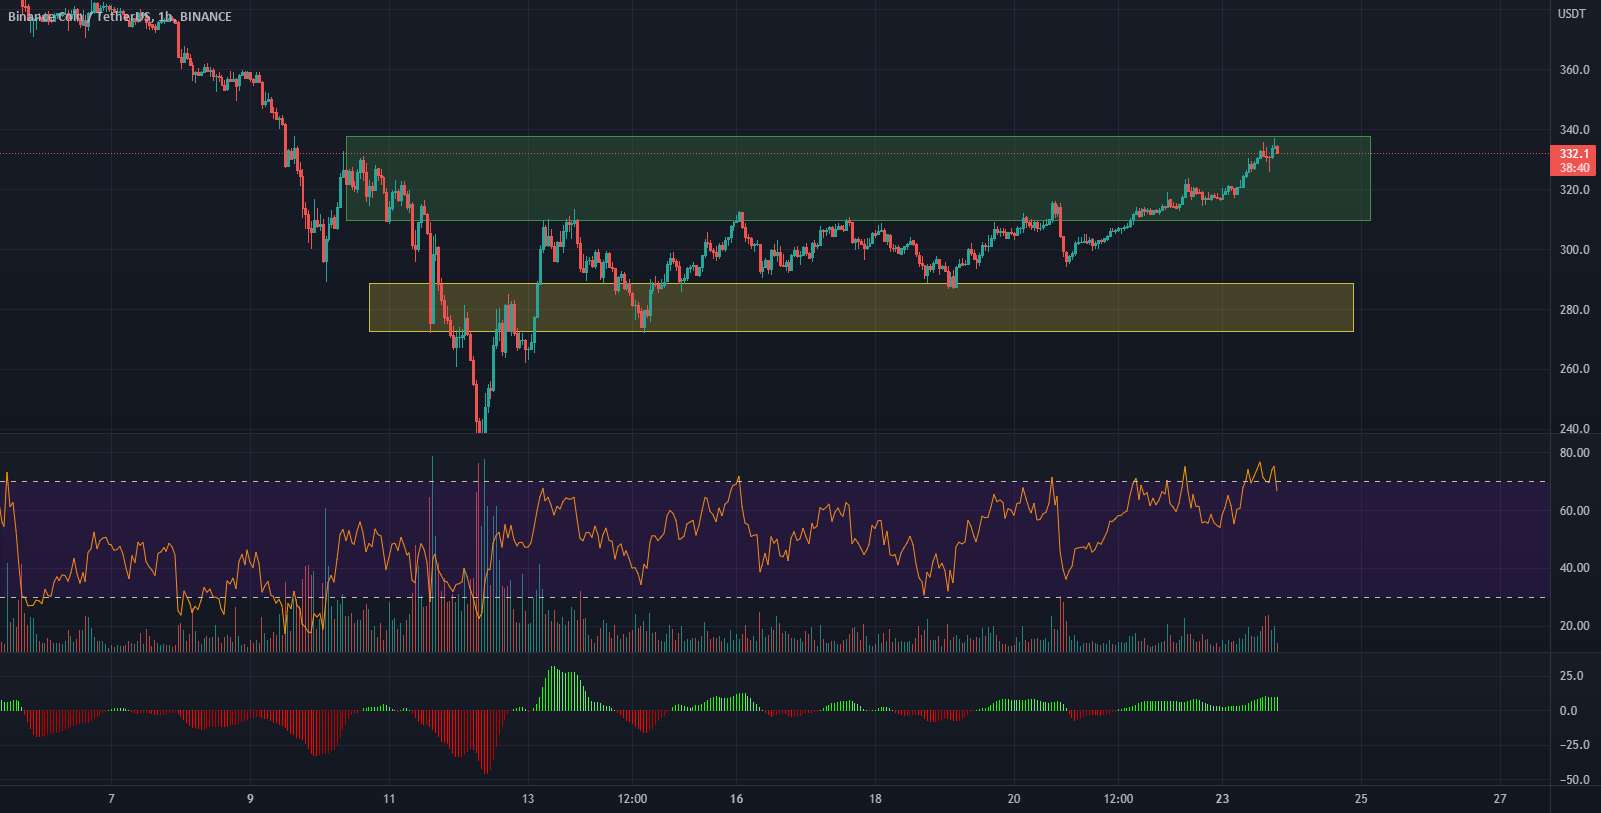The width and height of the screenshot is (1601, 813).
Task: Click the RSI 80.00 scale label
Action: 1574,453
